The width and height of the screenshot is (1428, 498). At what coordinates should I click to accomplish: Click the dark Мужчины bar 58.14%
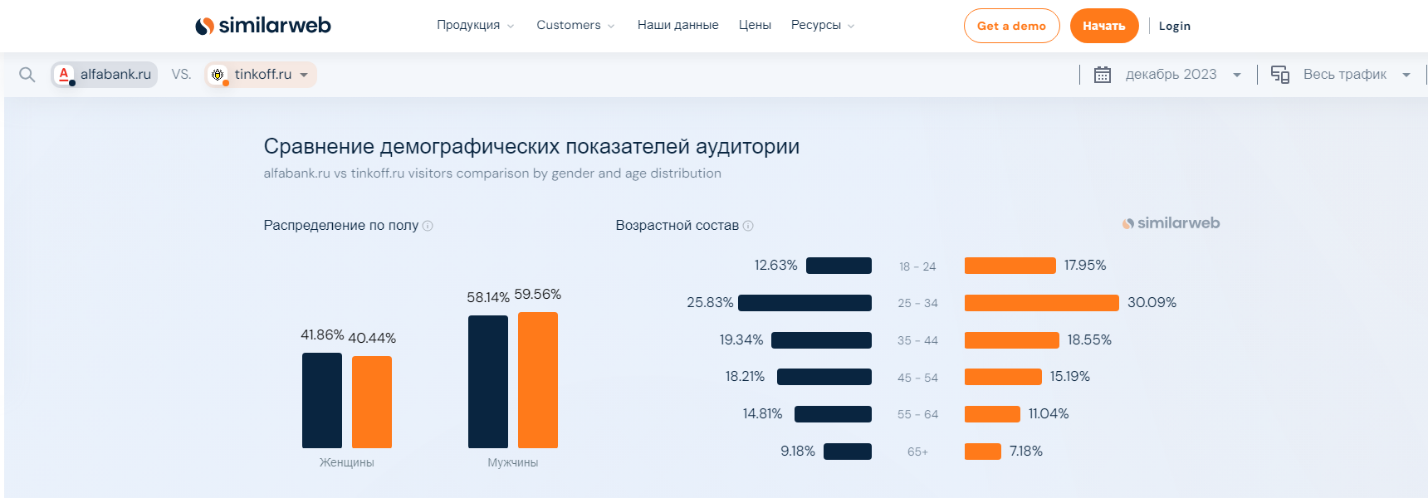click(488, 381)
